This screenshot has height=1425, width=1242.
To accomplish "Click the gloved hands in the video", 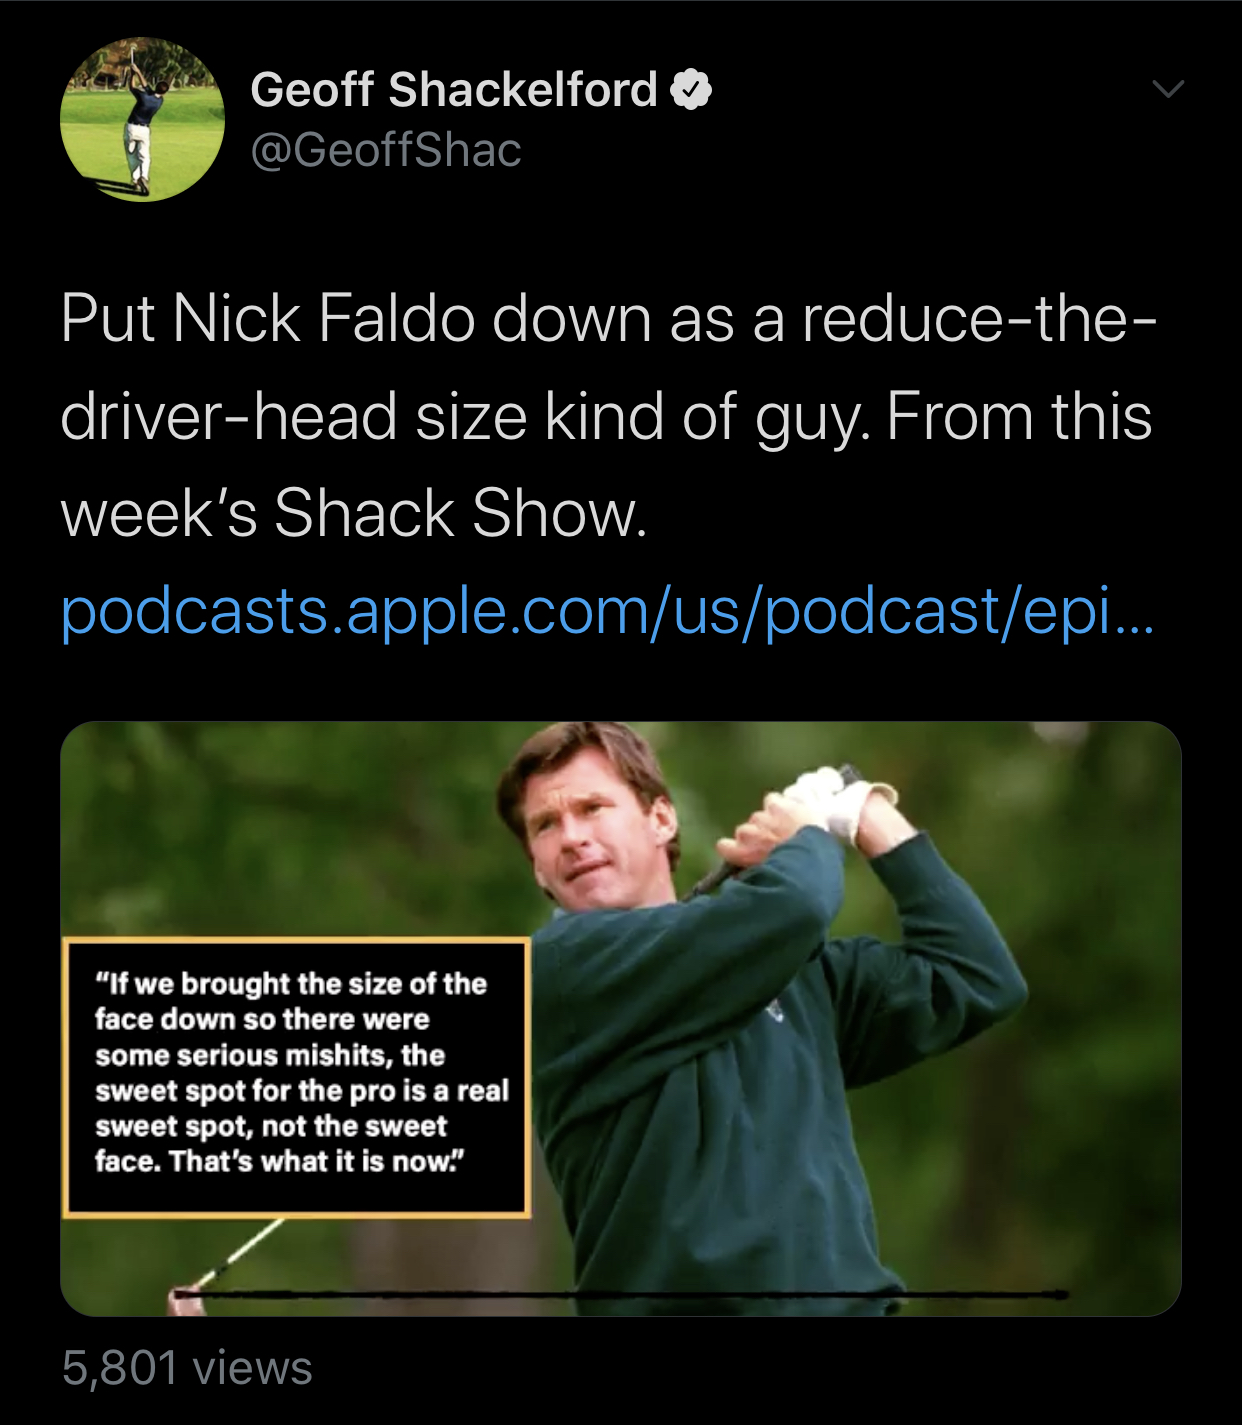I will pyautogui.click(x=820, y=806).
